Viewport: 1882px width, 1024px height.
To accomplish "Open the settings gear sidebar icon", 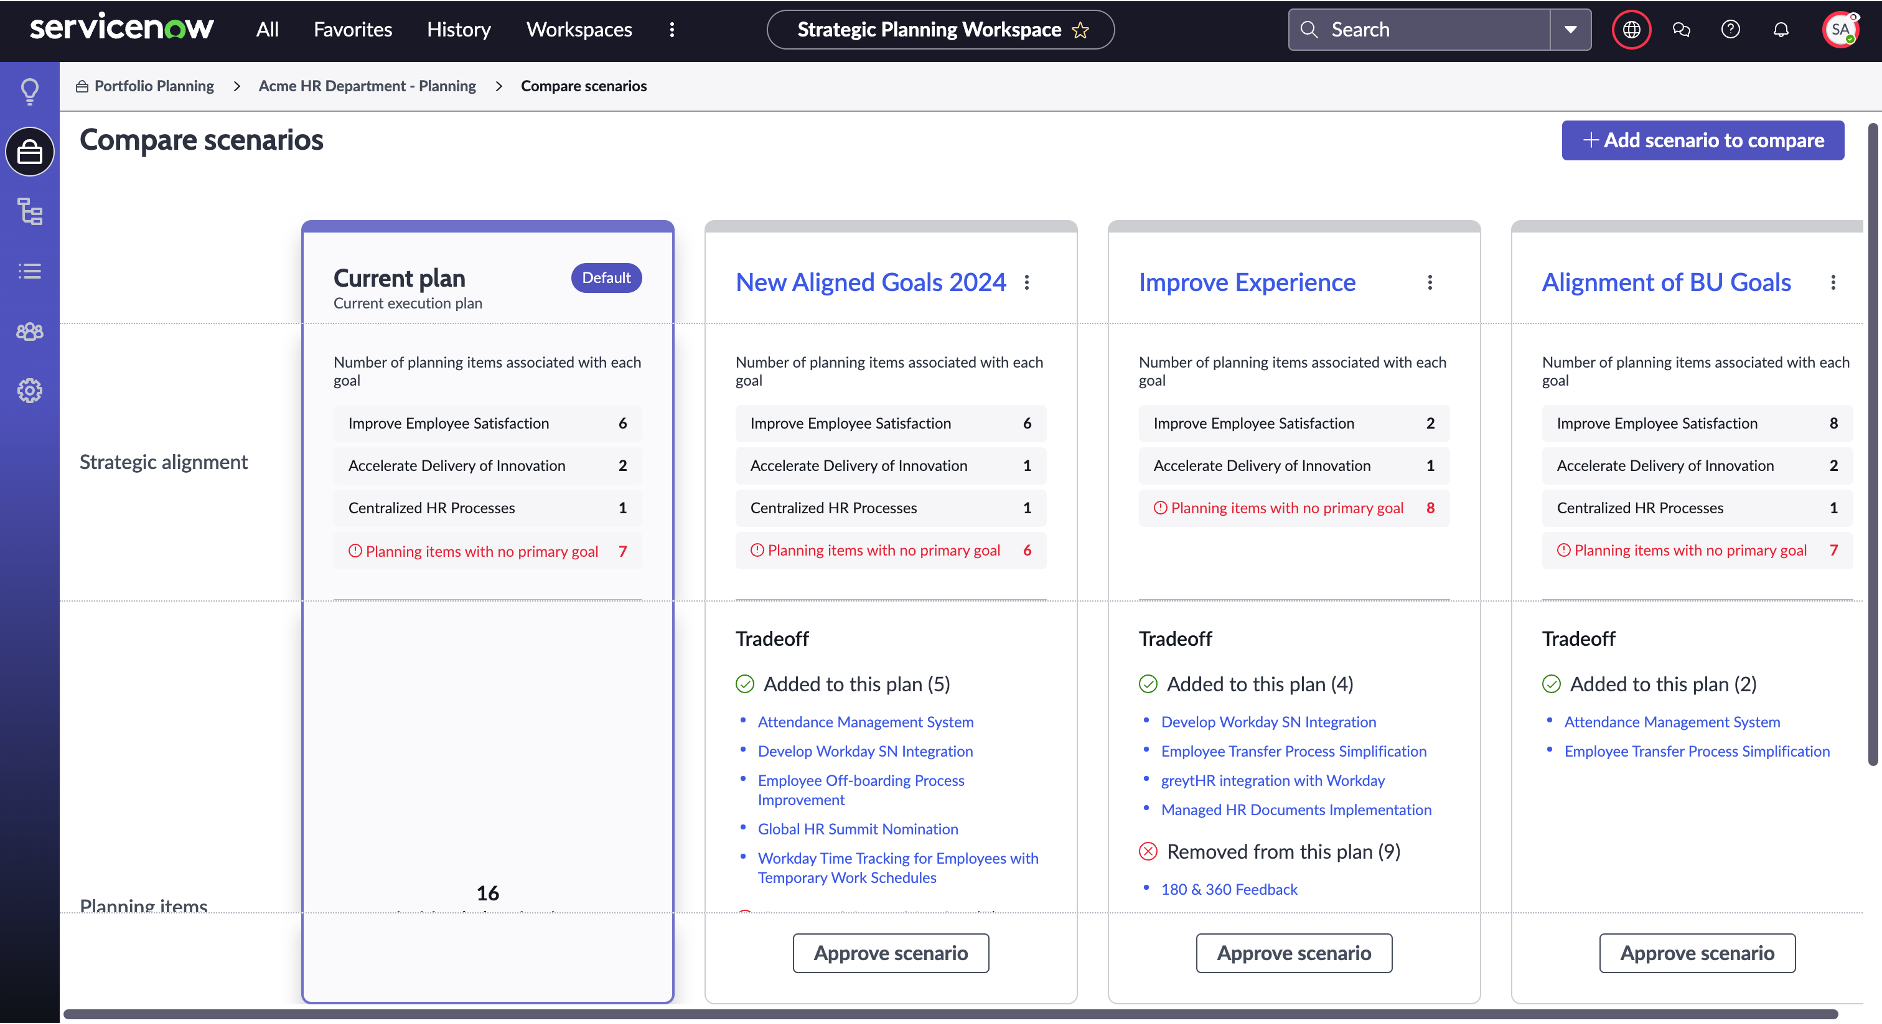I will (30, 390).
